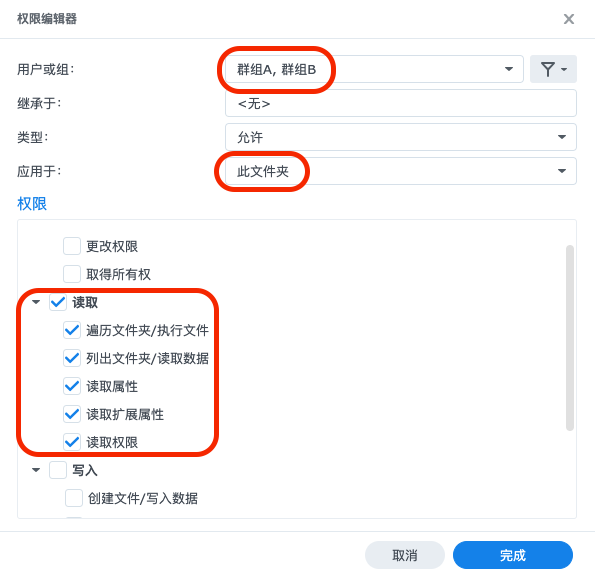
Task: Open the 类型 允许 dropdown
Action: 401,137
